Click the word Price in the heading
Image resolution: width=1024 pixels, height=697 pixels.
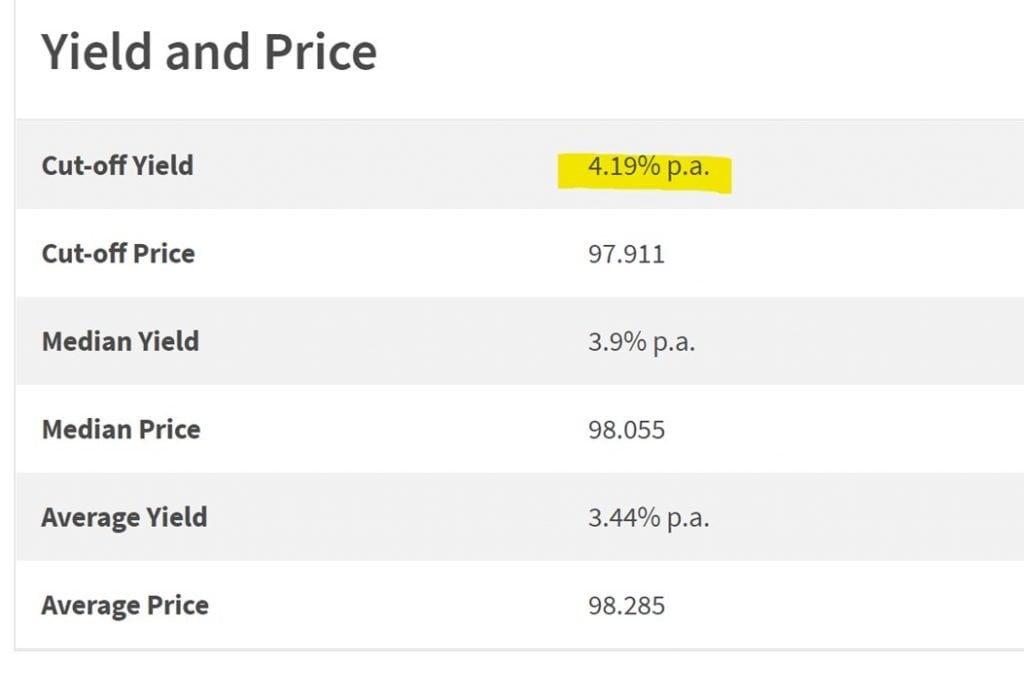click(321, 52)
